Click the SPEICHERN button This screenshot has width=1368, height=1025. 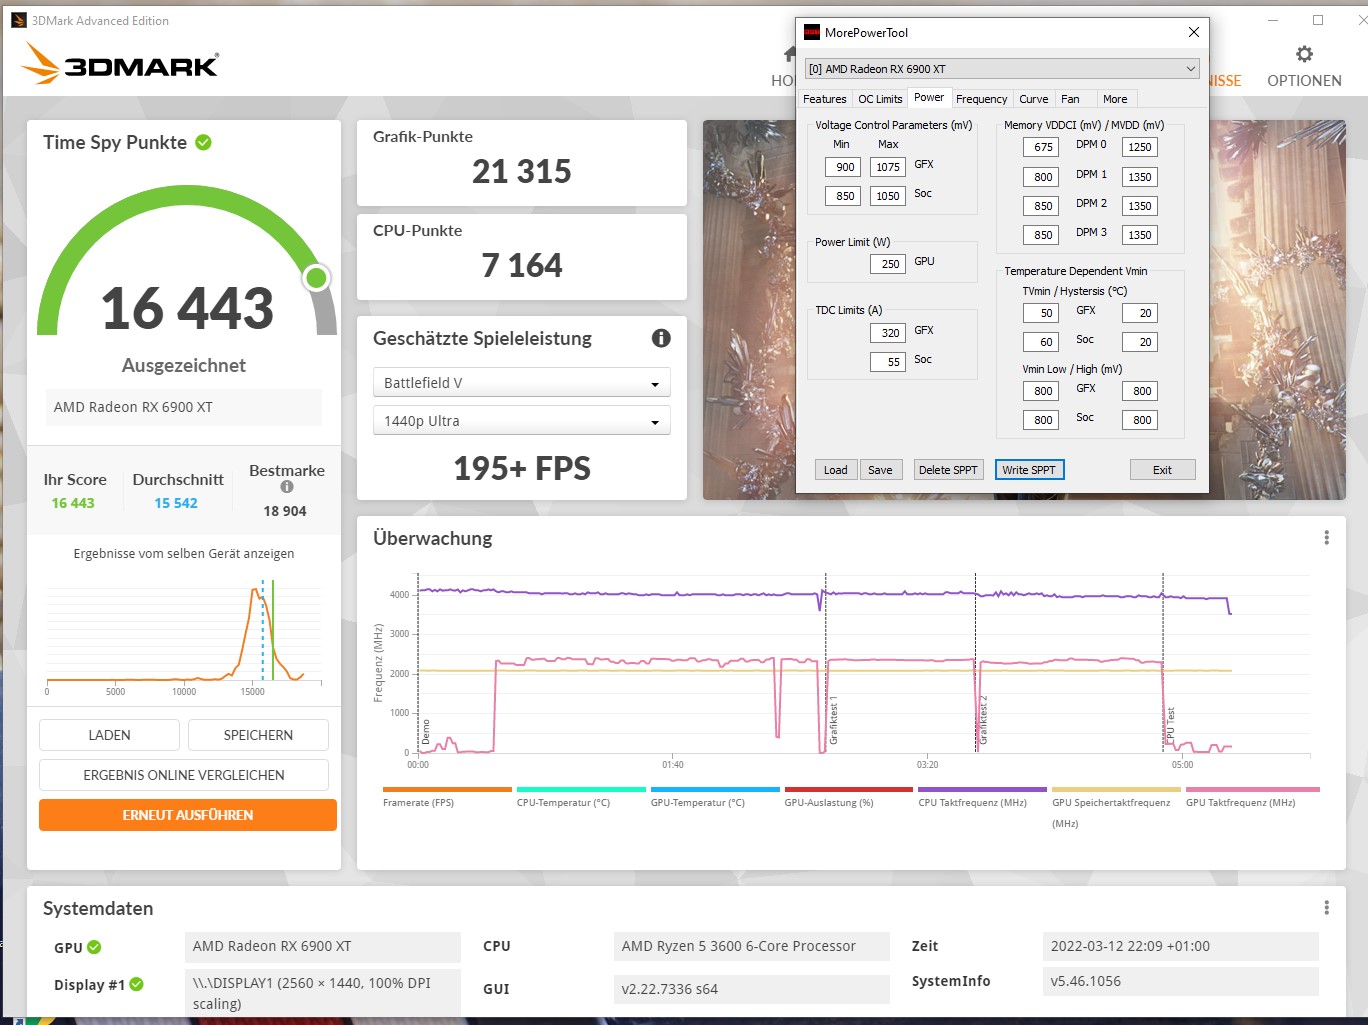[258, 735]
